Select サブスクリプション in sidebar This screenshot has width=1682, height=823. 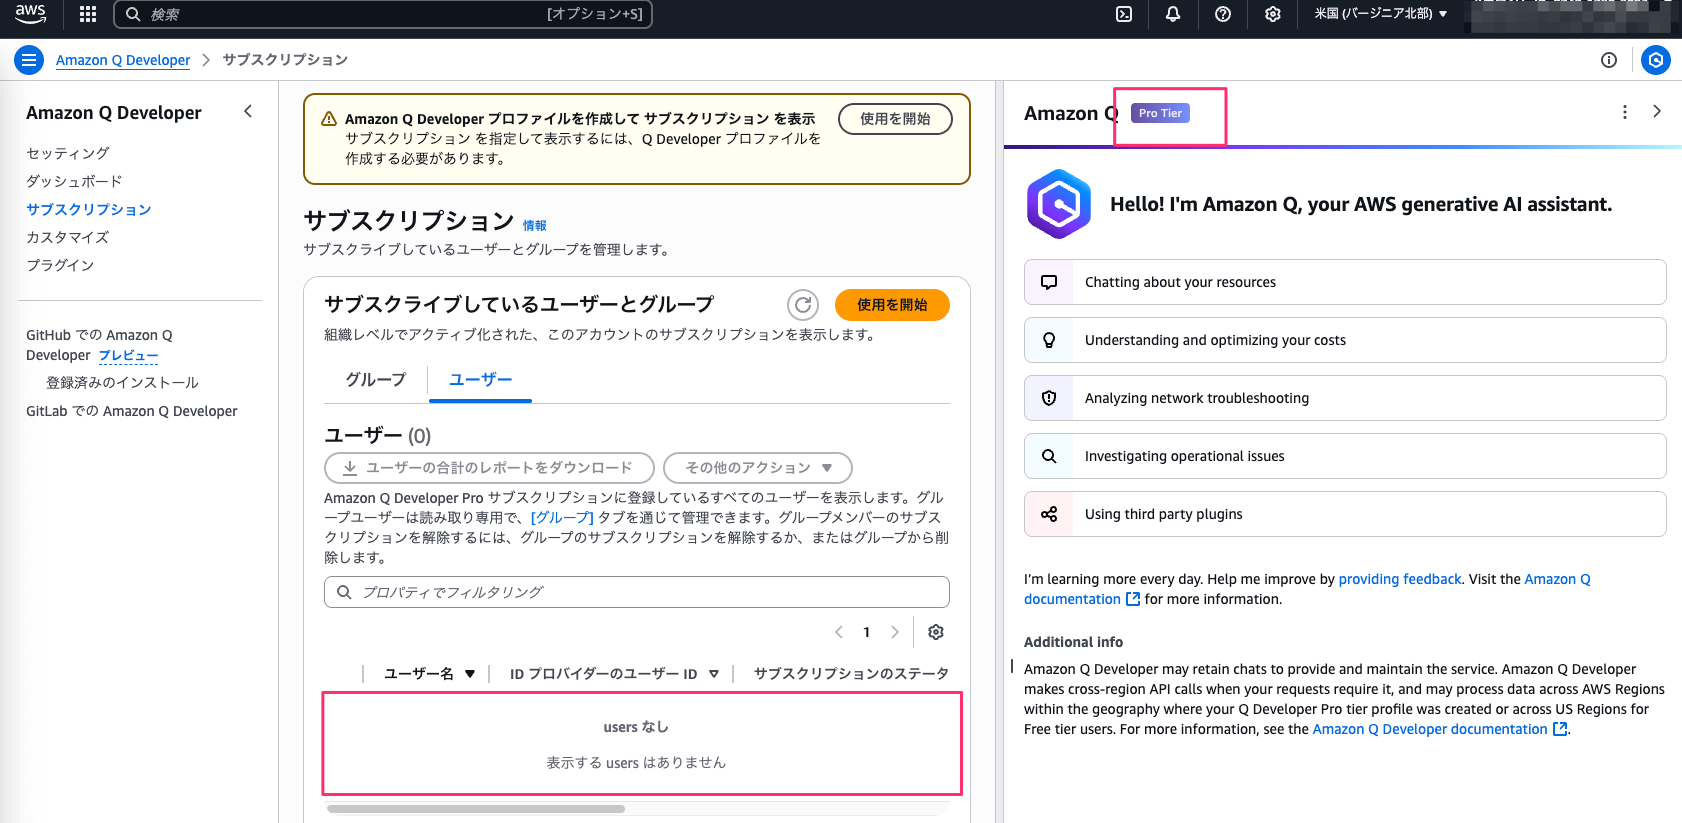pos(89,209)
